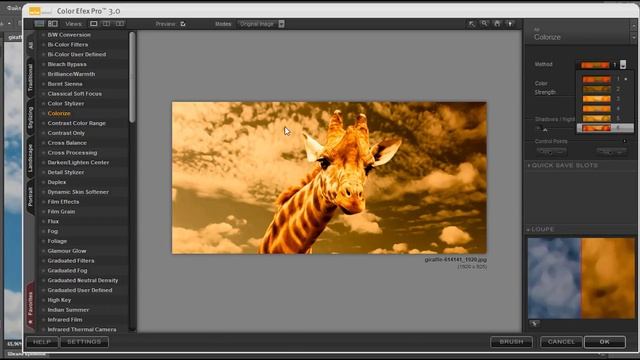Screen dimensions: 640x360
Task: Open the Modes dropdown showing Original Image
Action: [261, 24]
